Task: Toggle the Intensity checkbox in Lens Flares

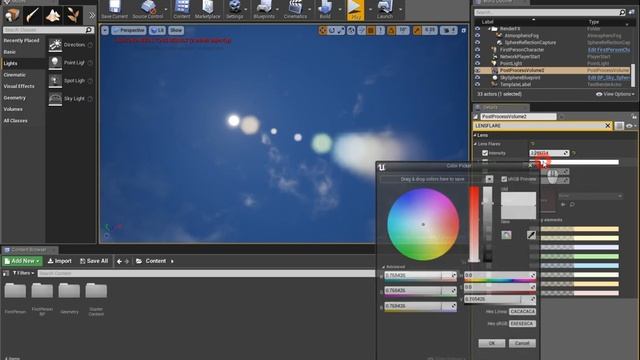Action: click(485, 153)
